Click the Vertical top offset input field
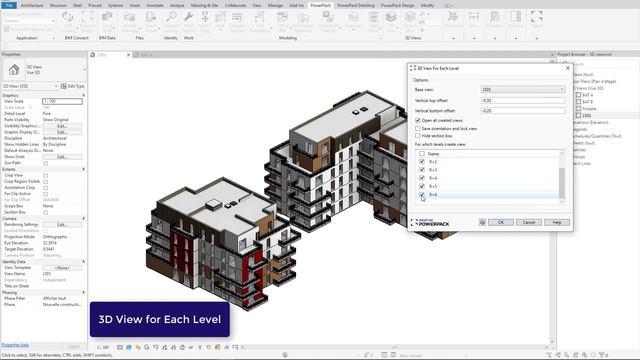The width and height of the screenshot is (640, 360). point(523,100)
